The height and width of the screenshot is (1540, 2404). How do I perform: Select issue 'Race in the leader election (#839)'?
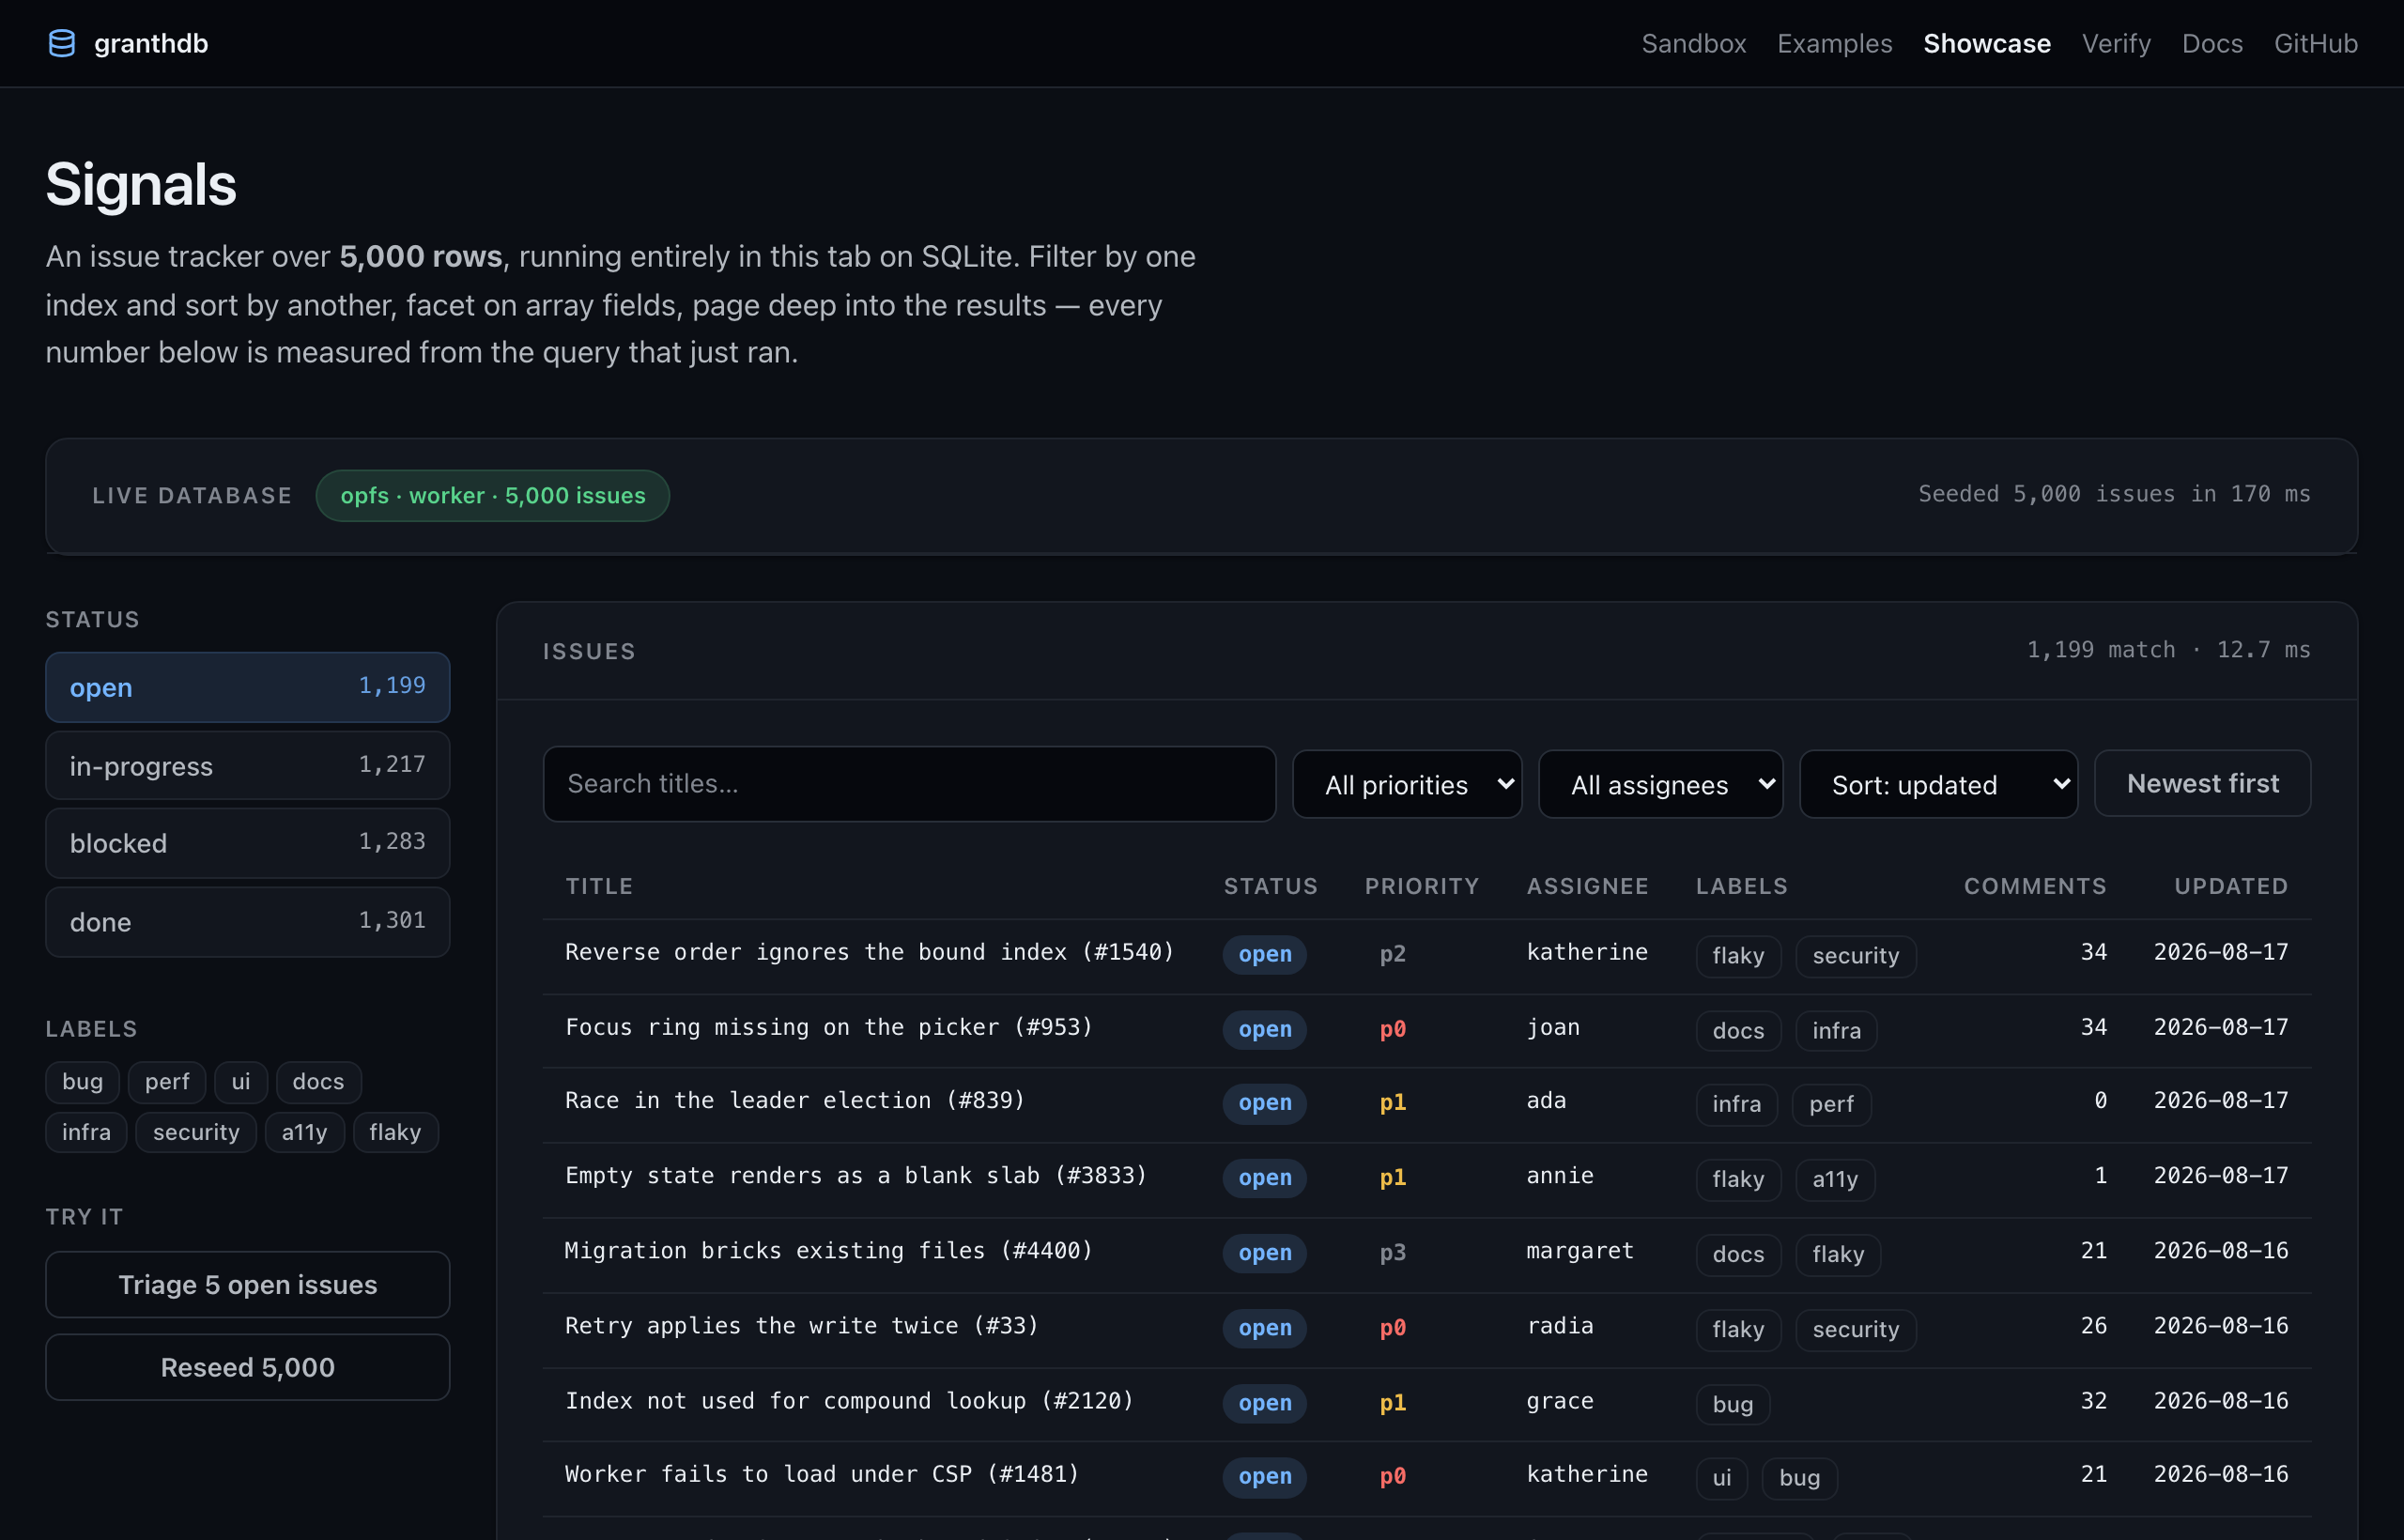pos(795,1100)
